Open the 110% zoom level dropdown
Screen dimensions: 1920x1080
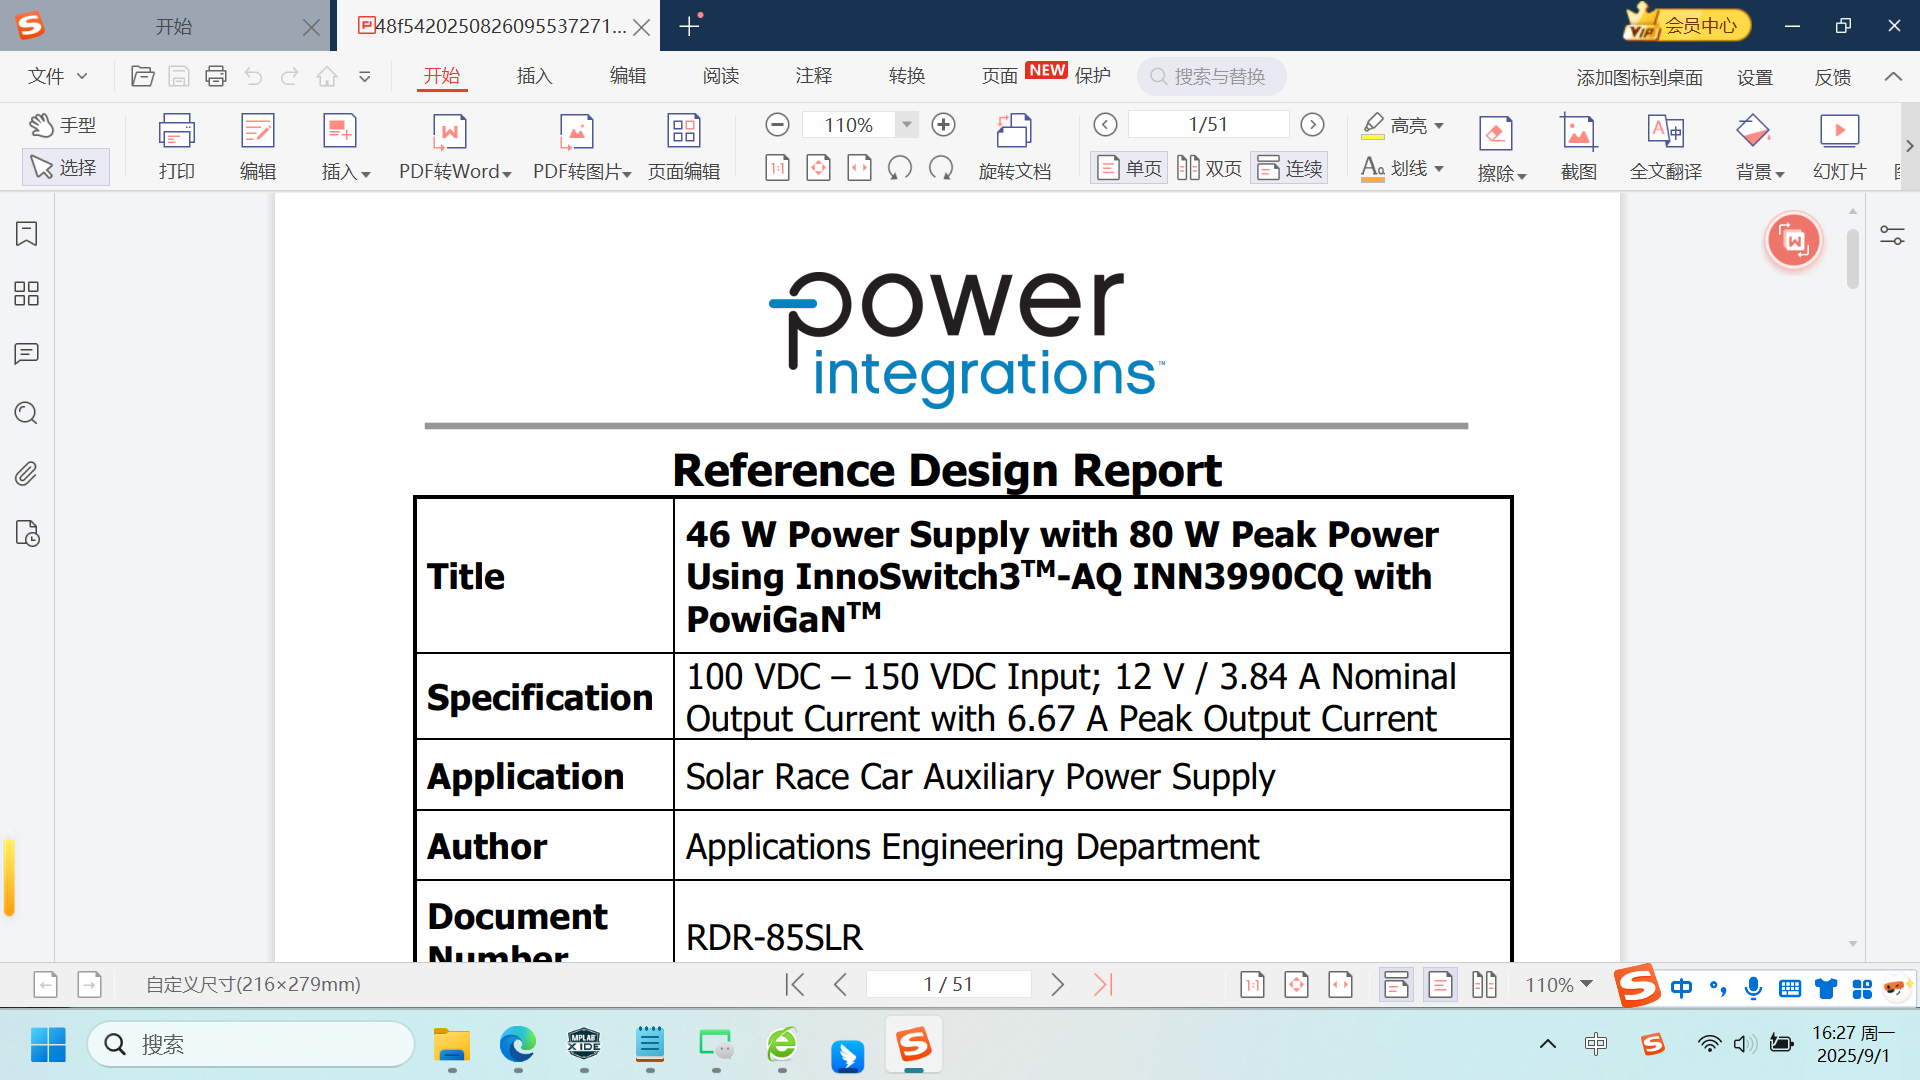pyautogui.click(x=907, y=125)
